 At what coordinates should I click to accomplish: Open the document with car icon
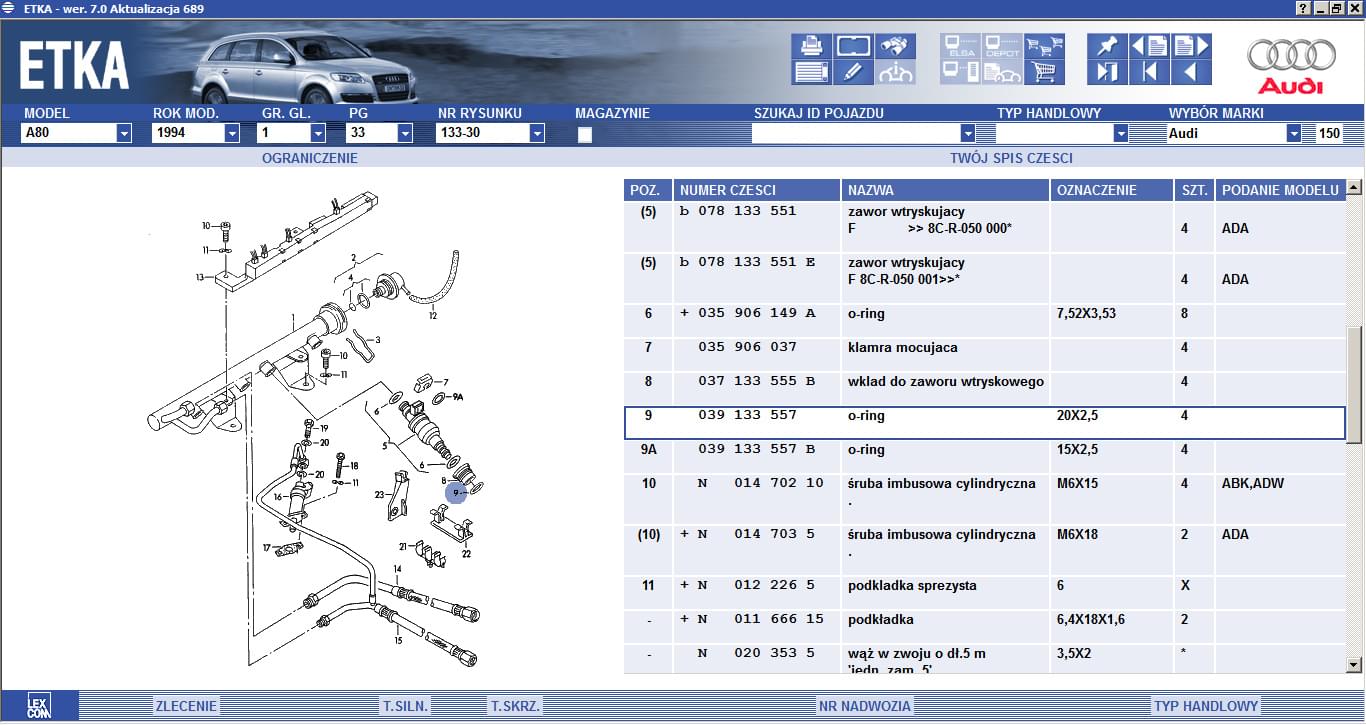pos(1002,72)
